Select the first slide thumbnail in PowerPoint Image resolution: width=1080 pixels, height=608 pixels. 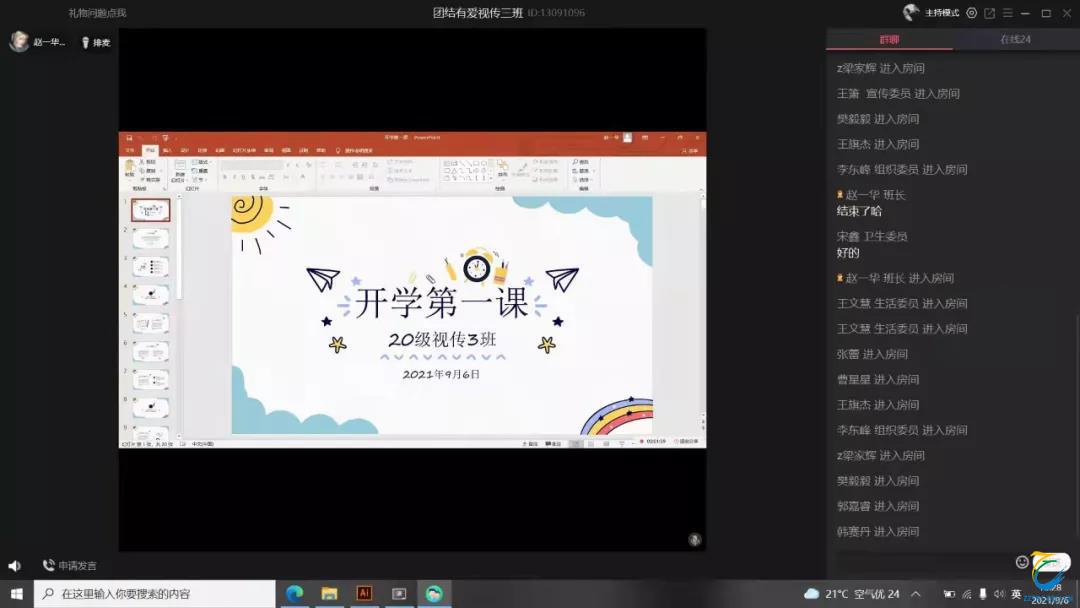pyautogui.click(x=151, y=210)
